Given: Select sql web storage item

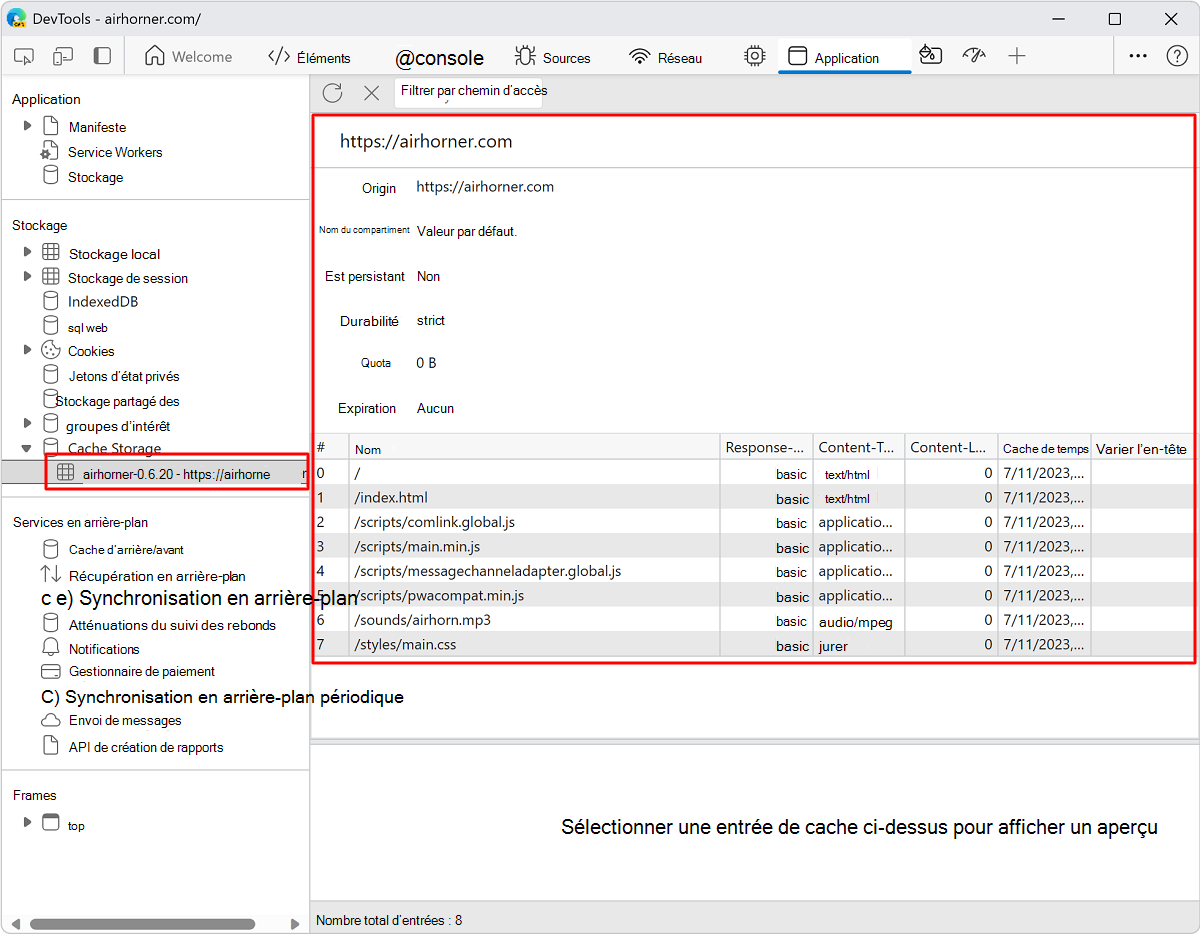Looking at the screenshot, I should tap(87, 327).
